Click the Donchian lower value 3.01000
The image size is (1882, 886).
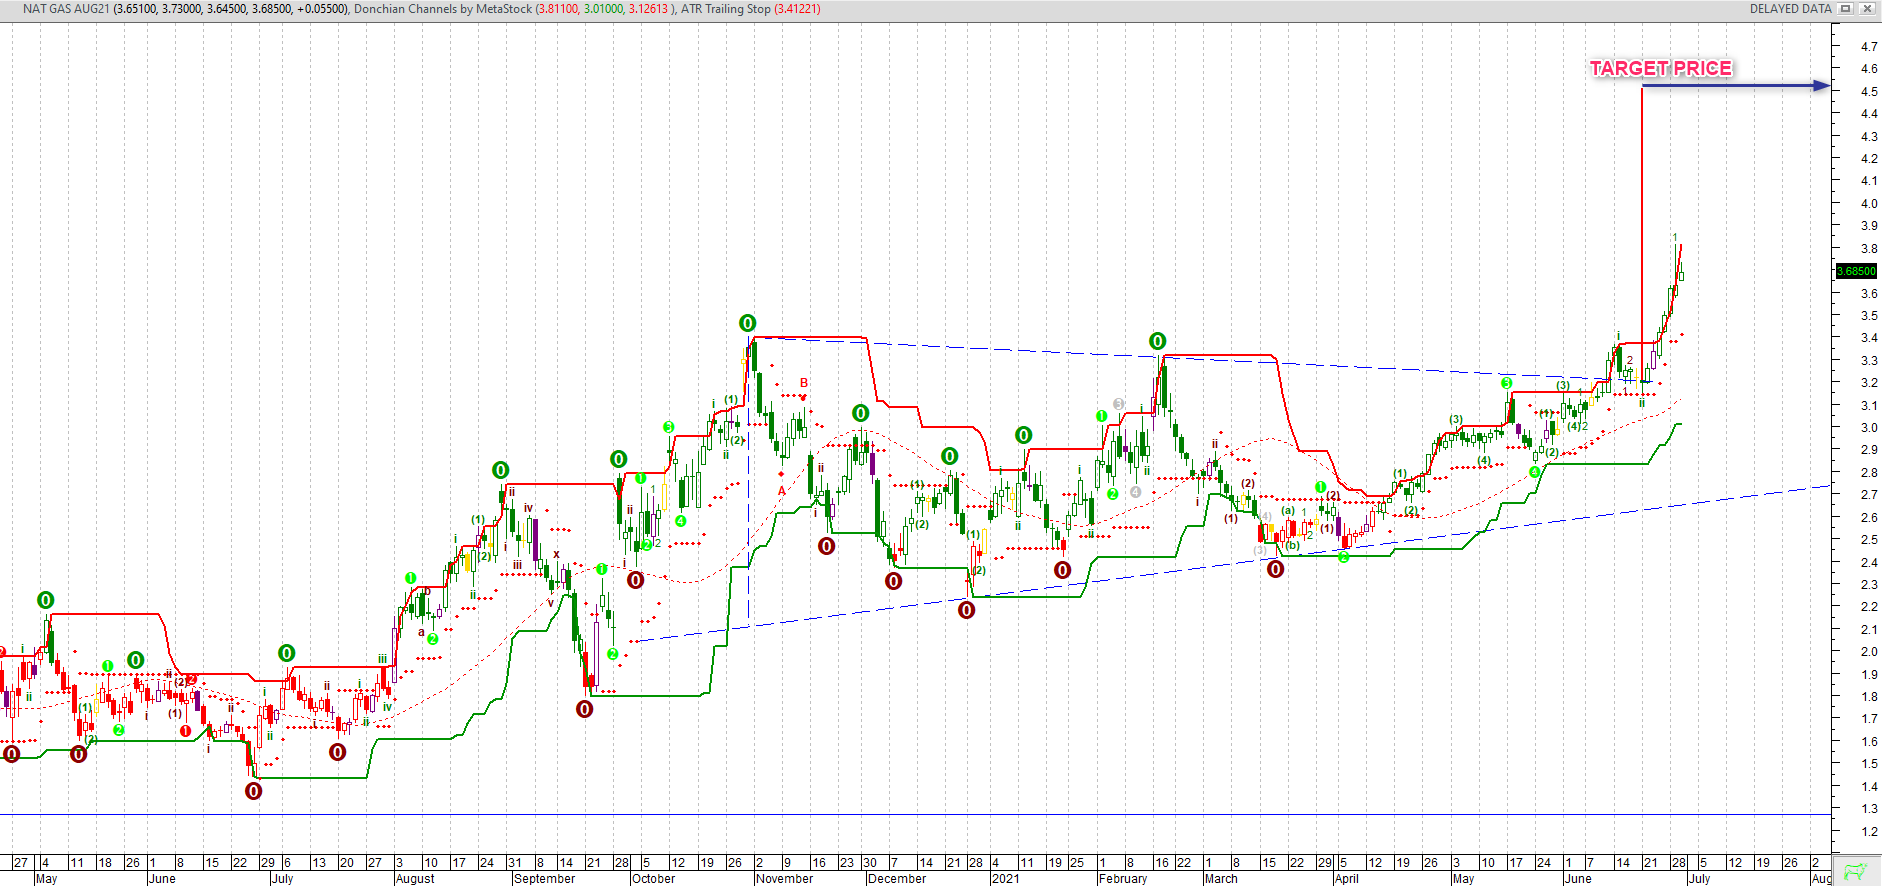click(x=604, y=9)
